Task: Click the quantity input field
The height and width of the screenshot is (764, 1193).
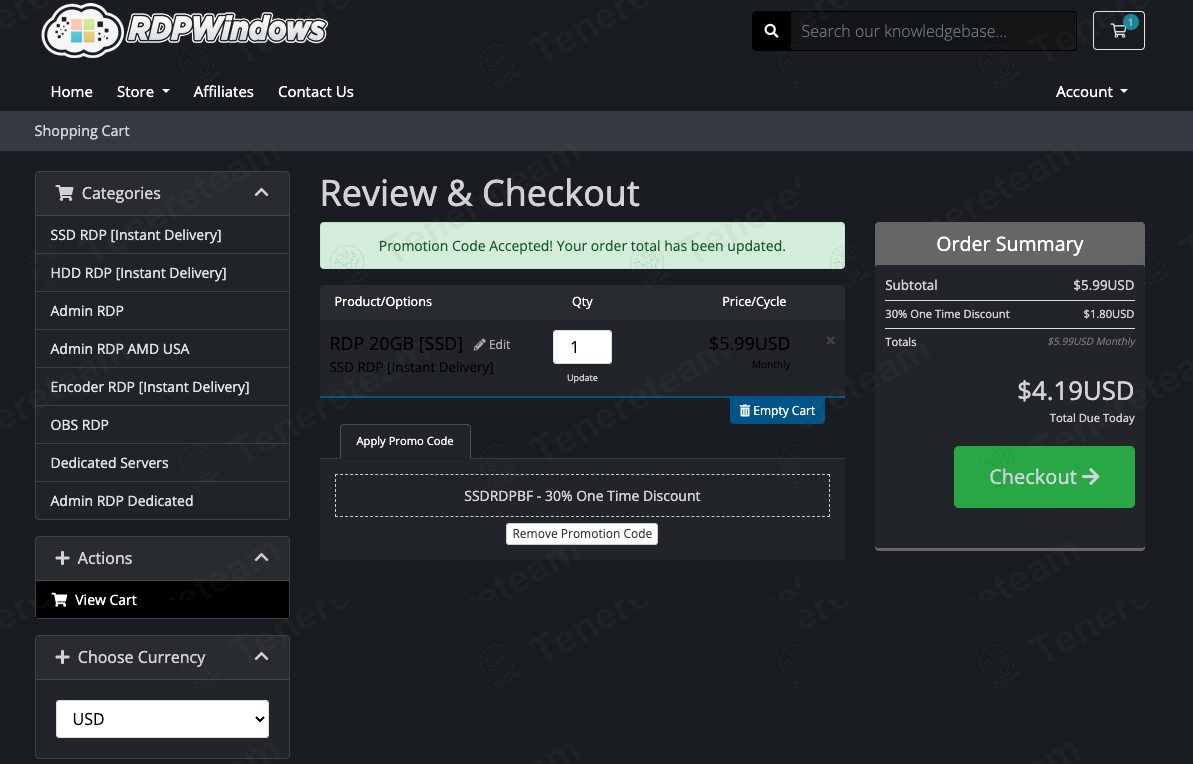Action: [582, 348]
